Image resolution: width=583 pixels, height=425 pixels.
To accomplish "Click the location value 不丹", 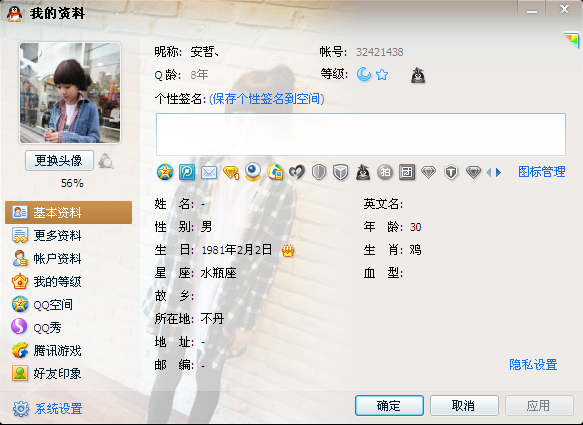I will (212, 319).
